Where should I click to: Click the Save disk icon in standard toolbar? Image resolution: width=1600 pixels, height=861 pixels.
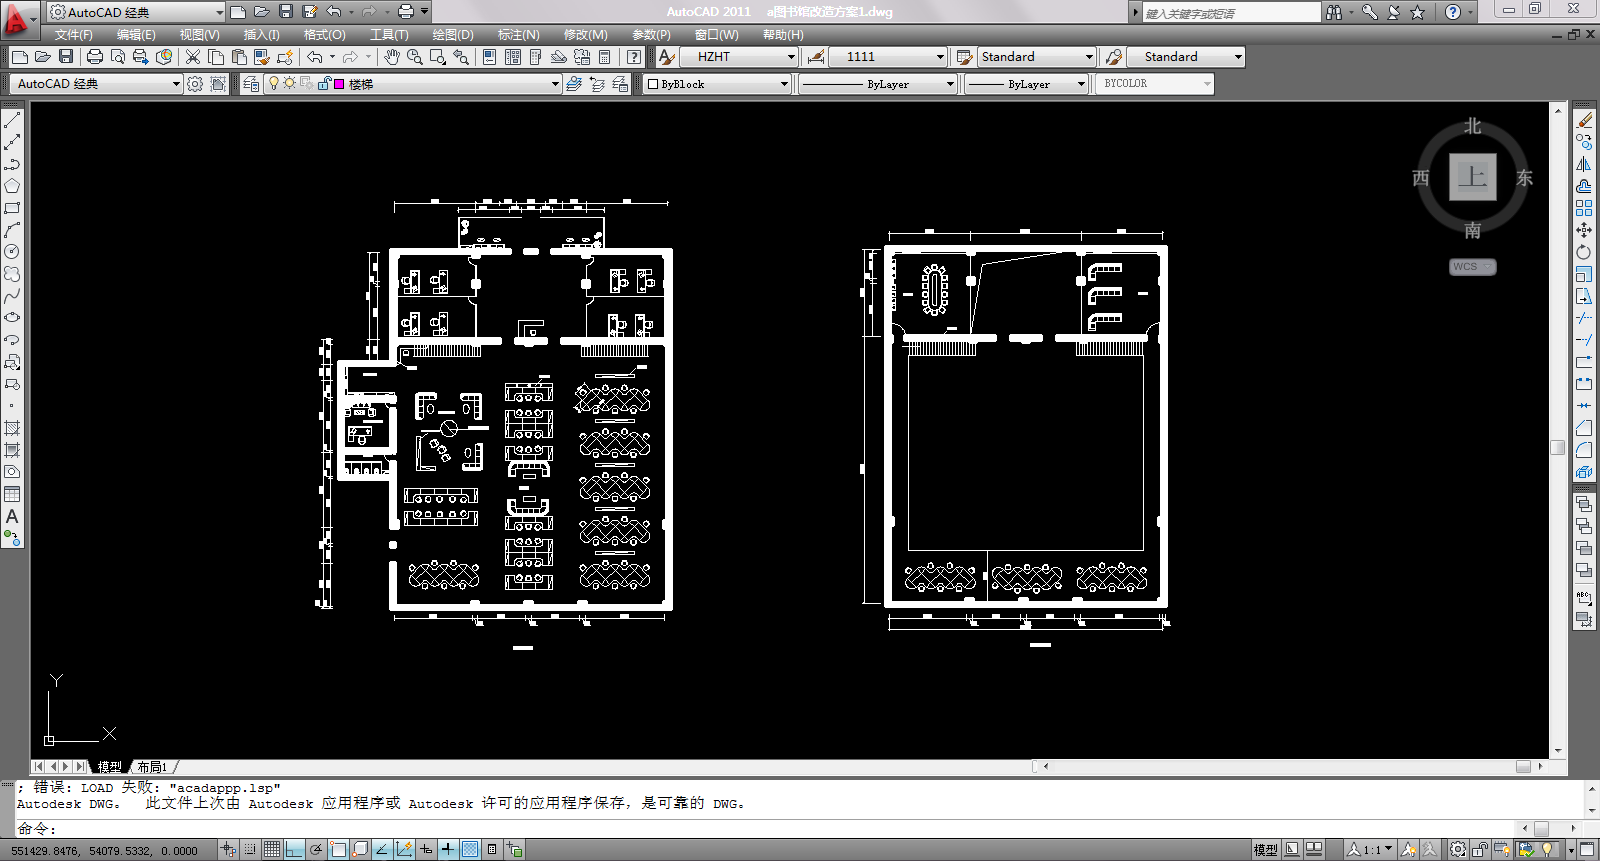click(66, 57)
